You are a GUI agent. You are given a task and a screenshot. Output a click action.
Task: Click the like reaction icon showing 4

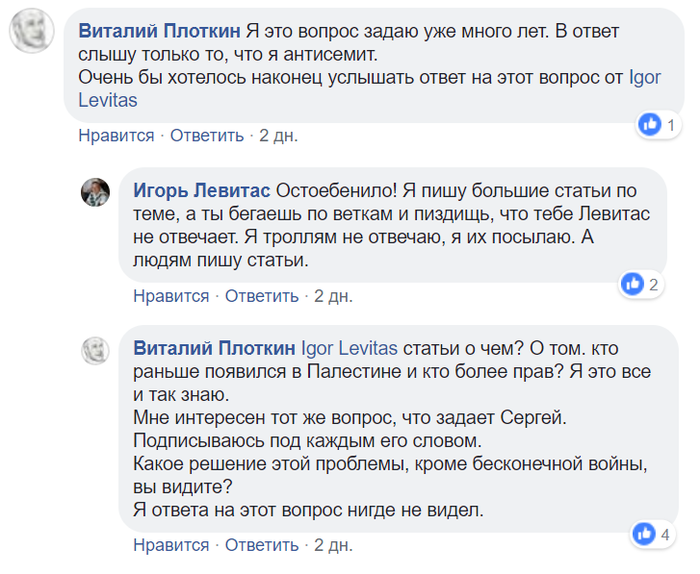(644, 533)
